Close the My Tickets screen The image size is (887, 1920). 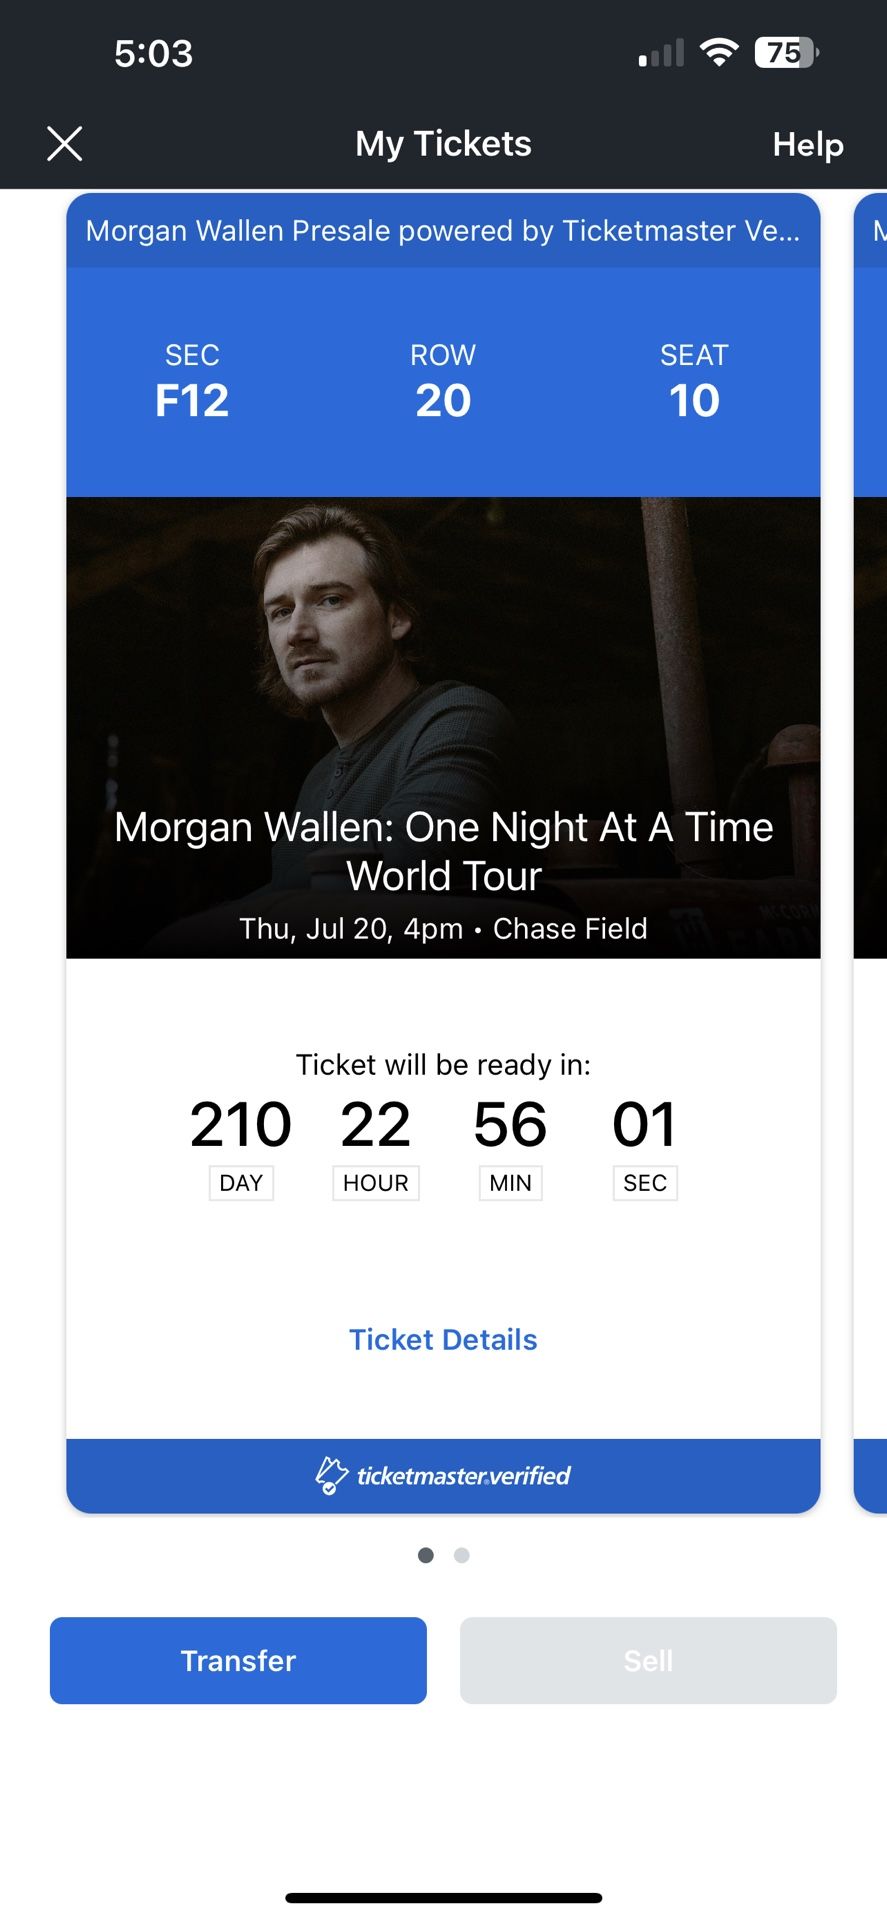[x=65, y=144]
